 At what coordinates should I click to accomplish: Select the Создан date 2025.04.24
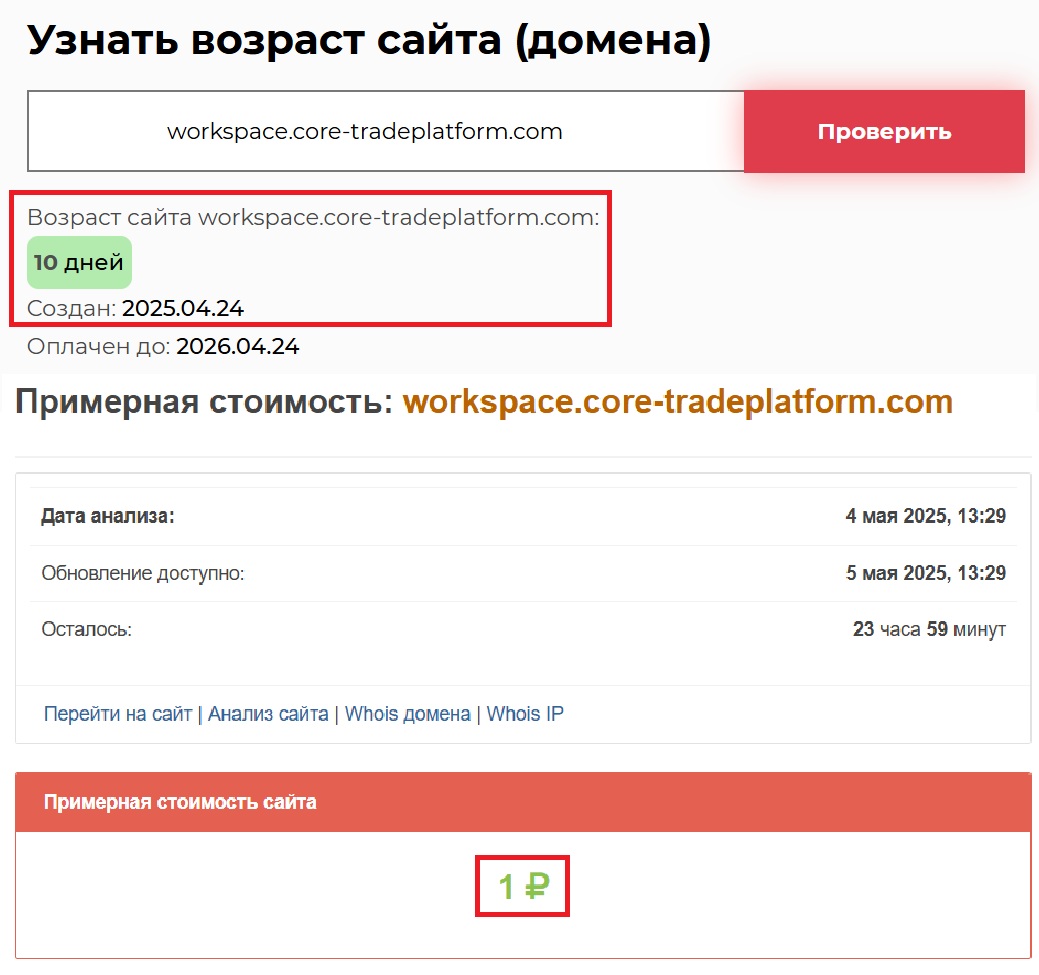click(x=183, y=308)
